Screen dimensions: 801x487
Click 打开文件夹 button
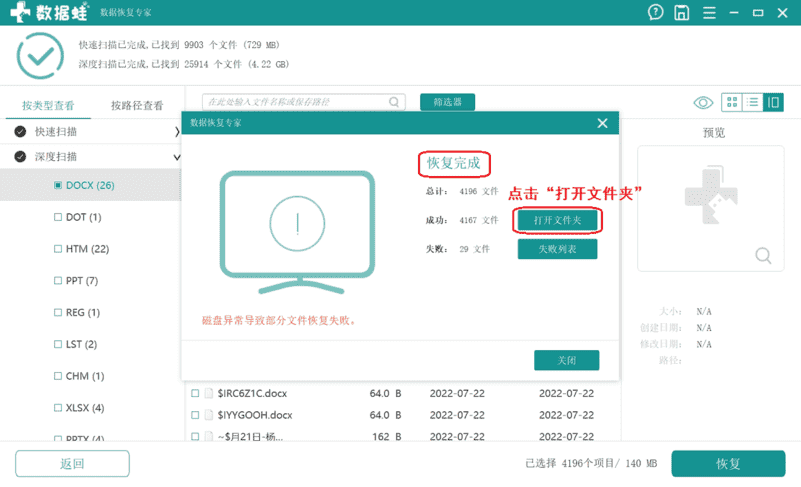[556, 220]
